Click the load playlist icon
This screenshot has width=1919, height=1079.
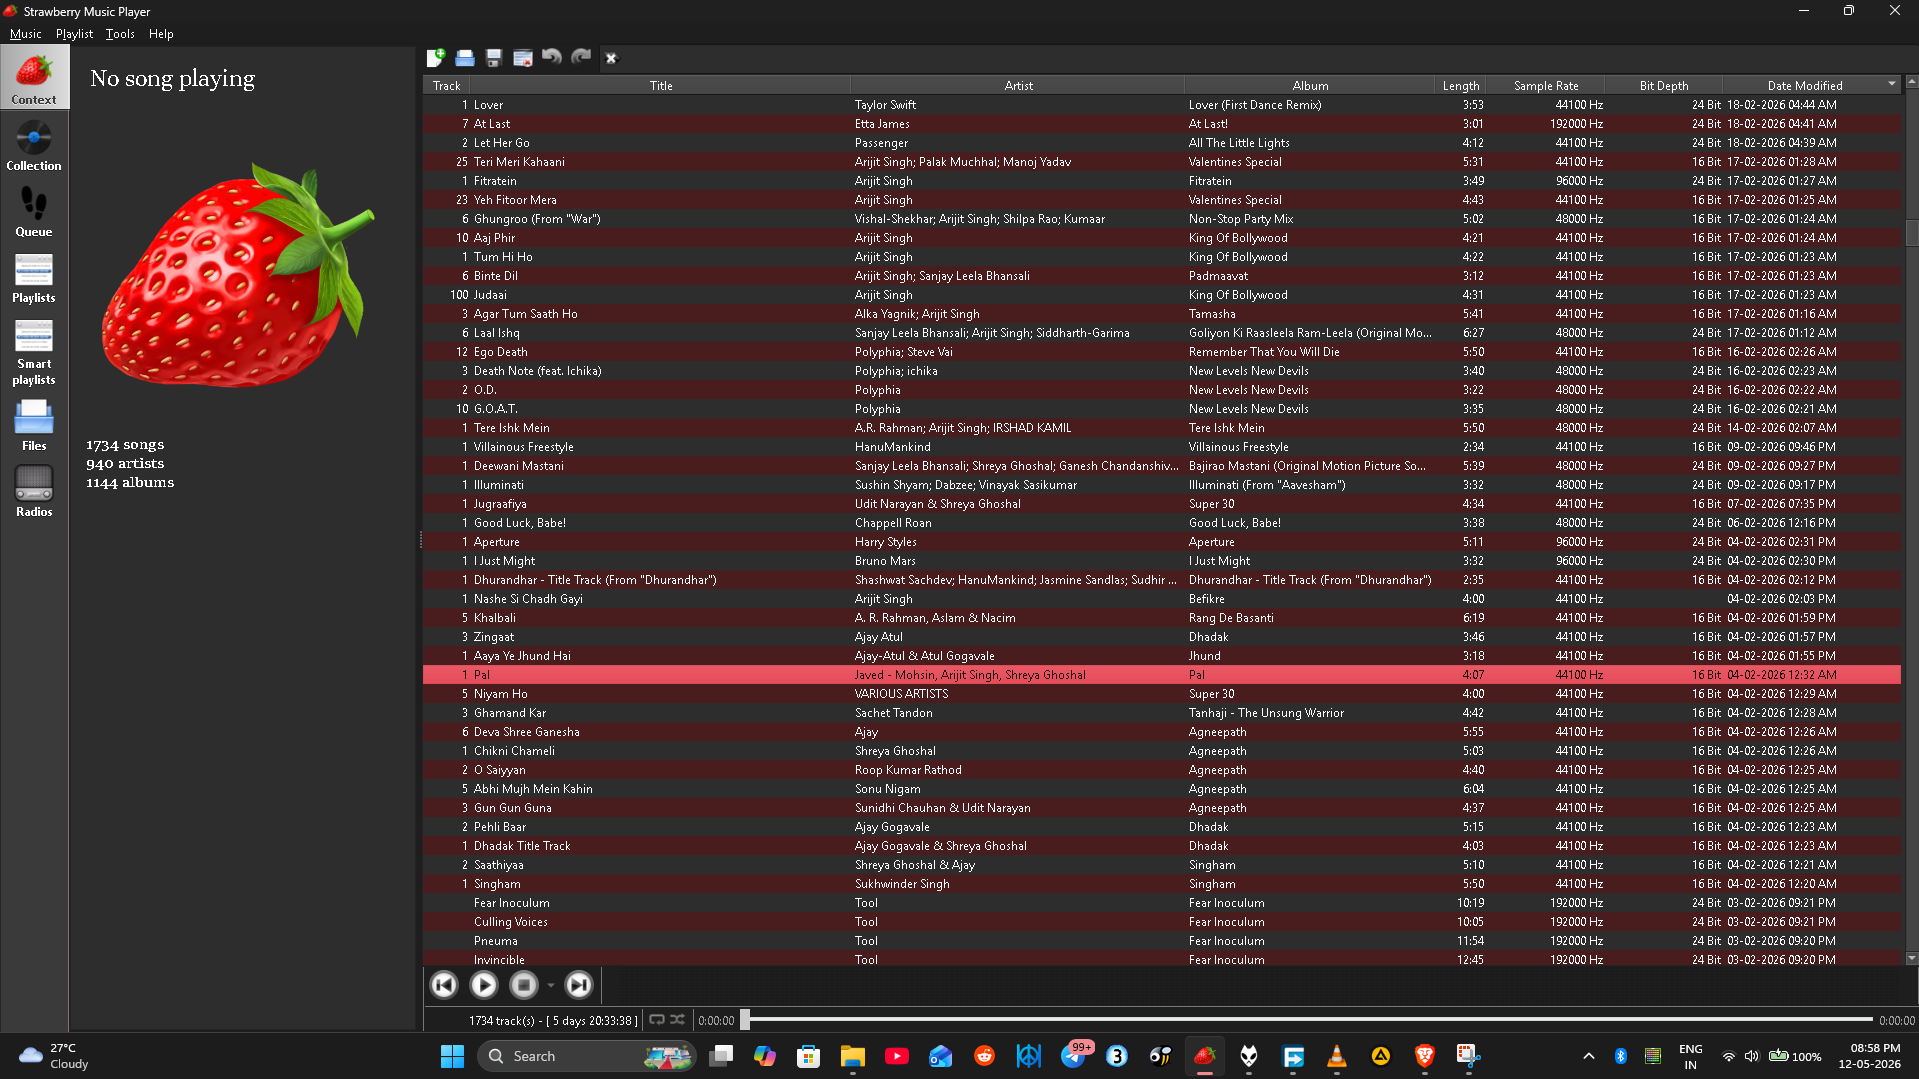click(465, 58)
